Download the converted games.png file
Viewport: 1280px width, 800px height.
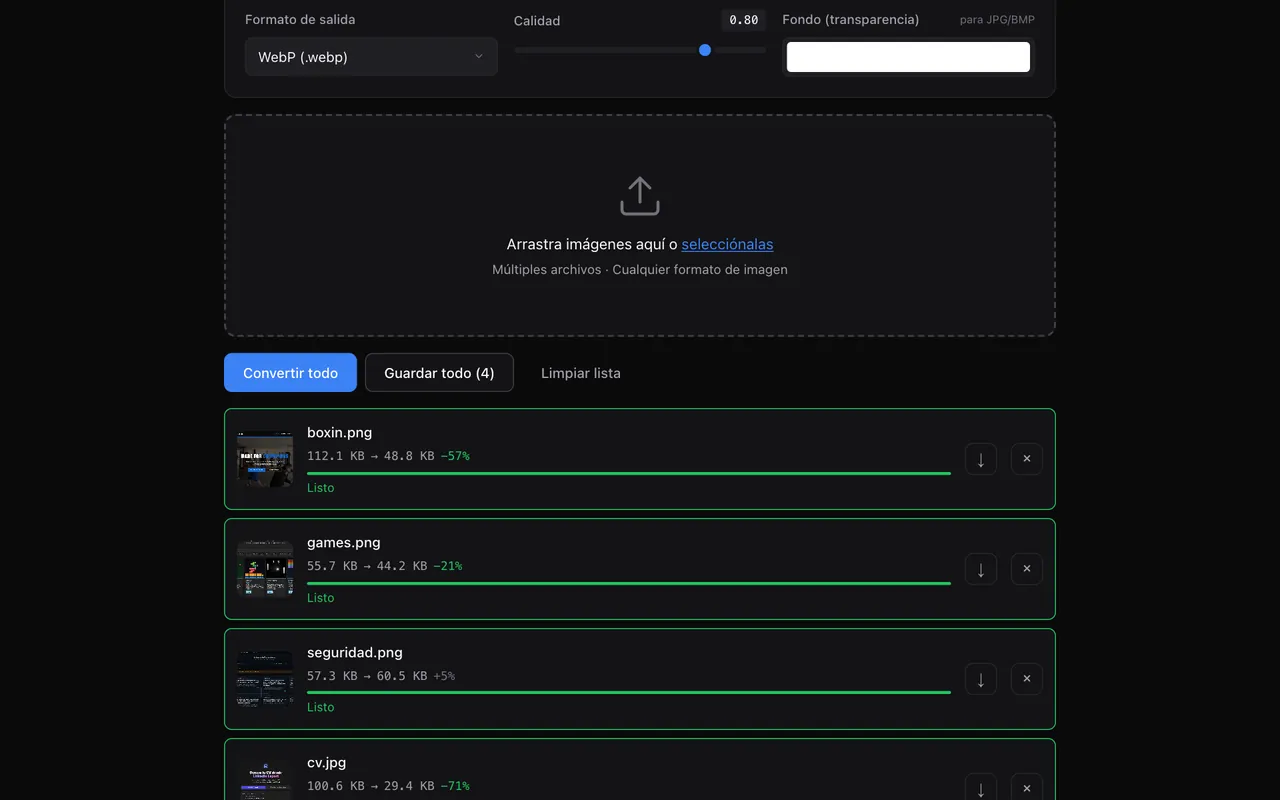tap(981, 569)
